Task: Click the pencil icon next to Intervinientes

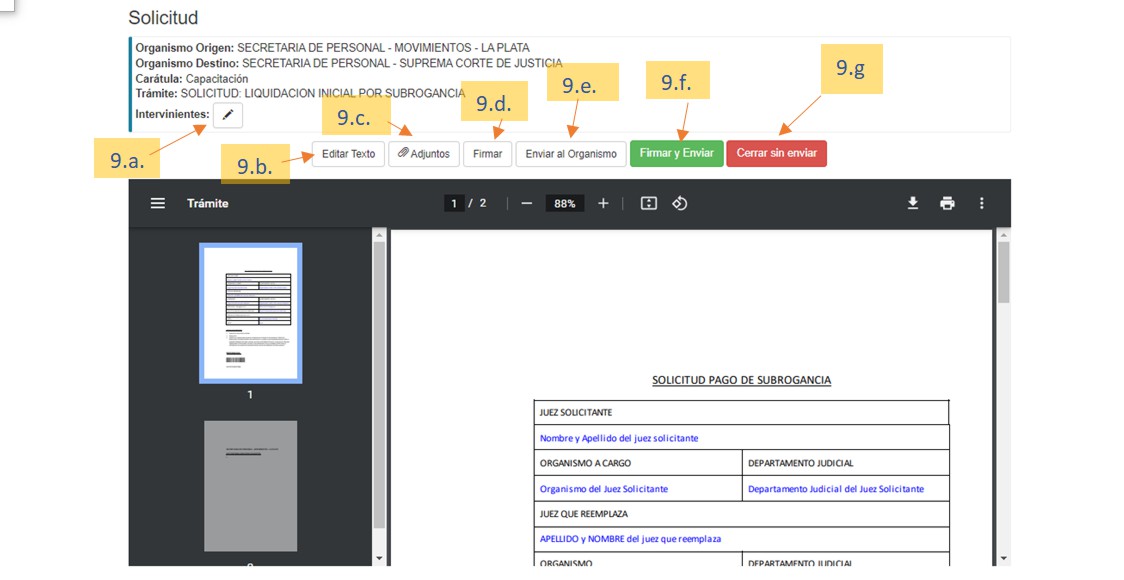Action: 227,115
